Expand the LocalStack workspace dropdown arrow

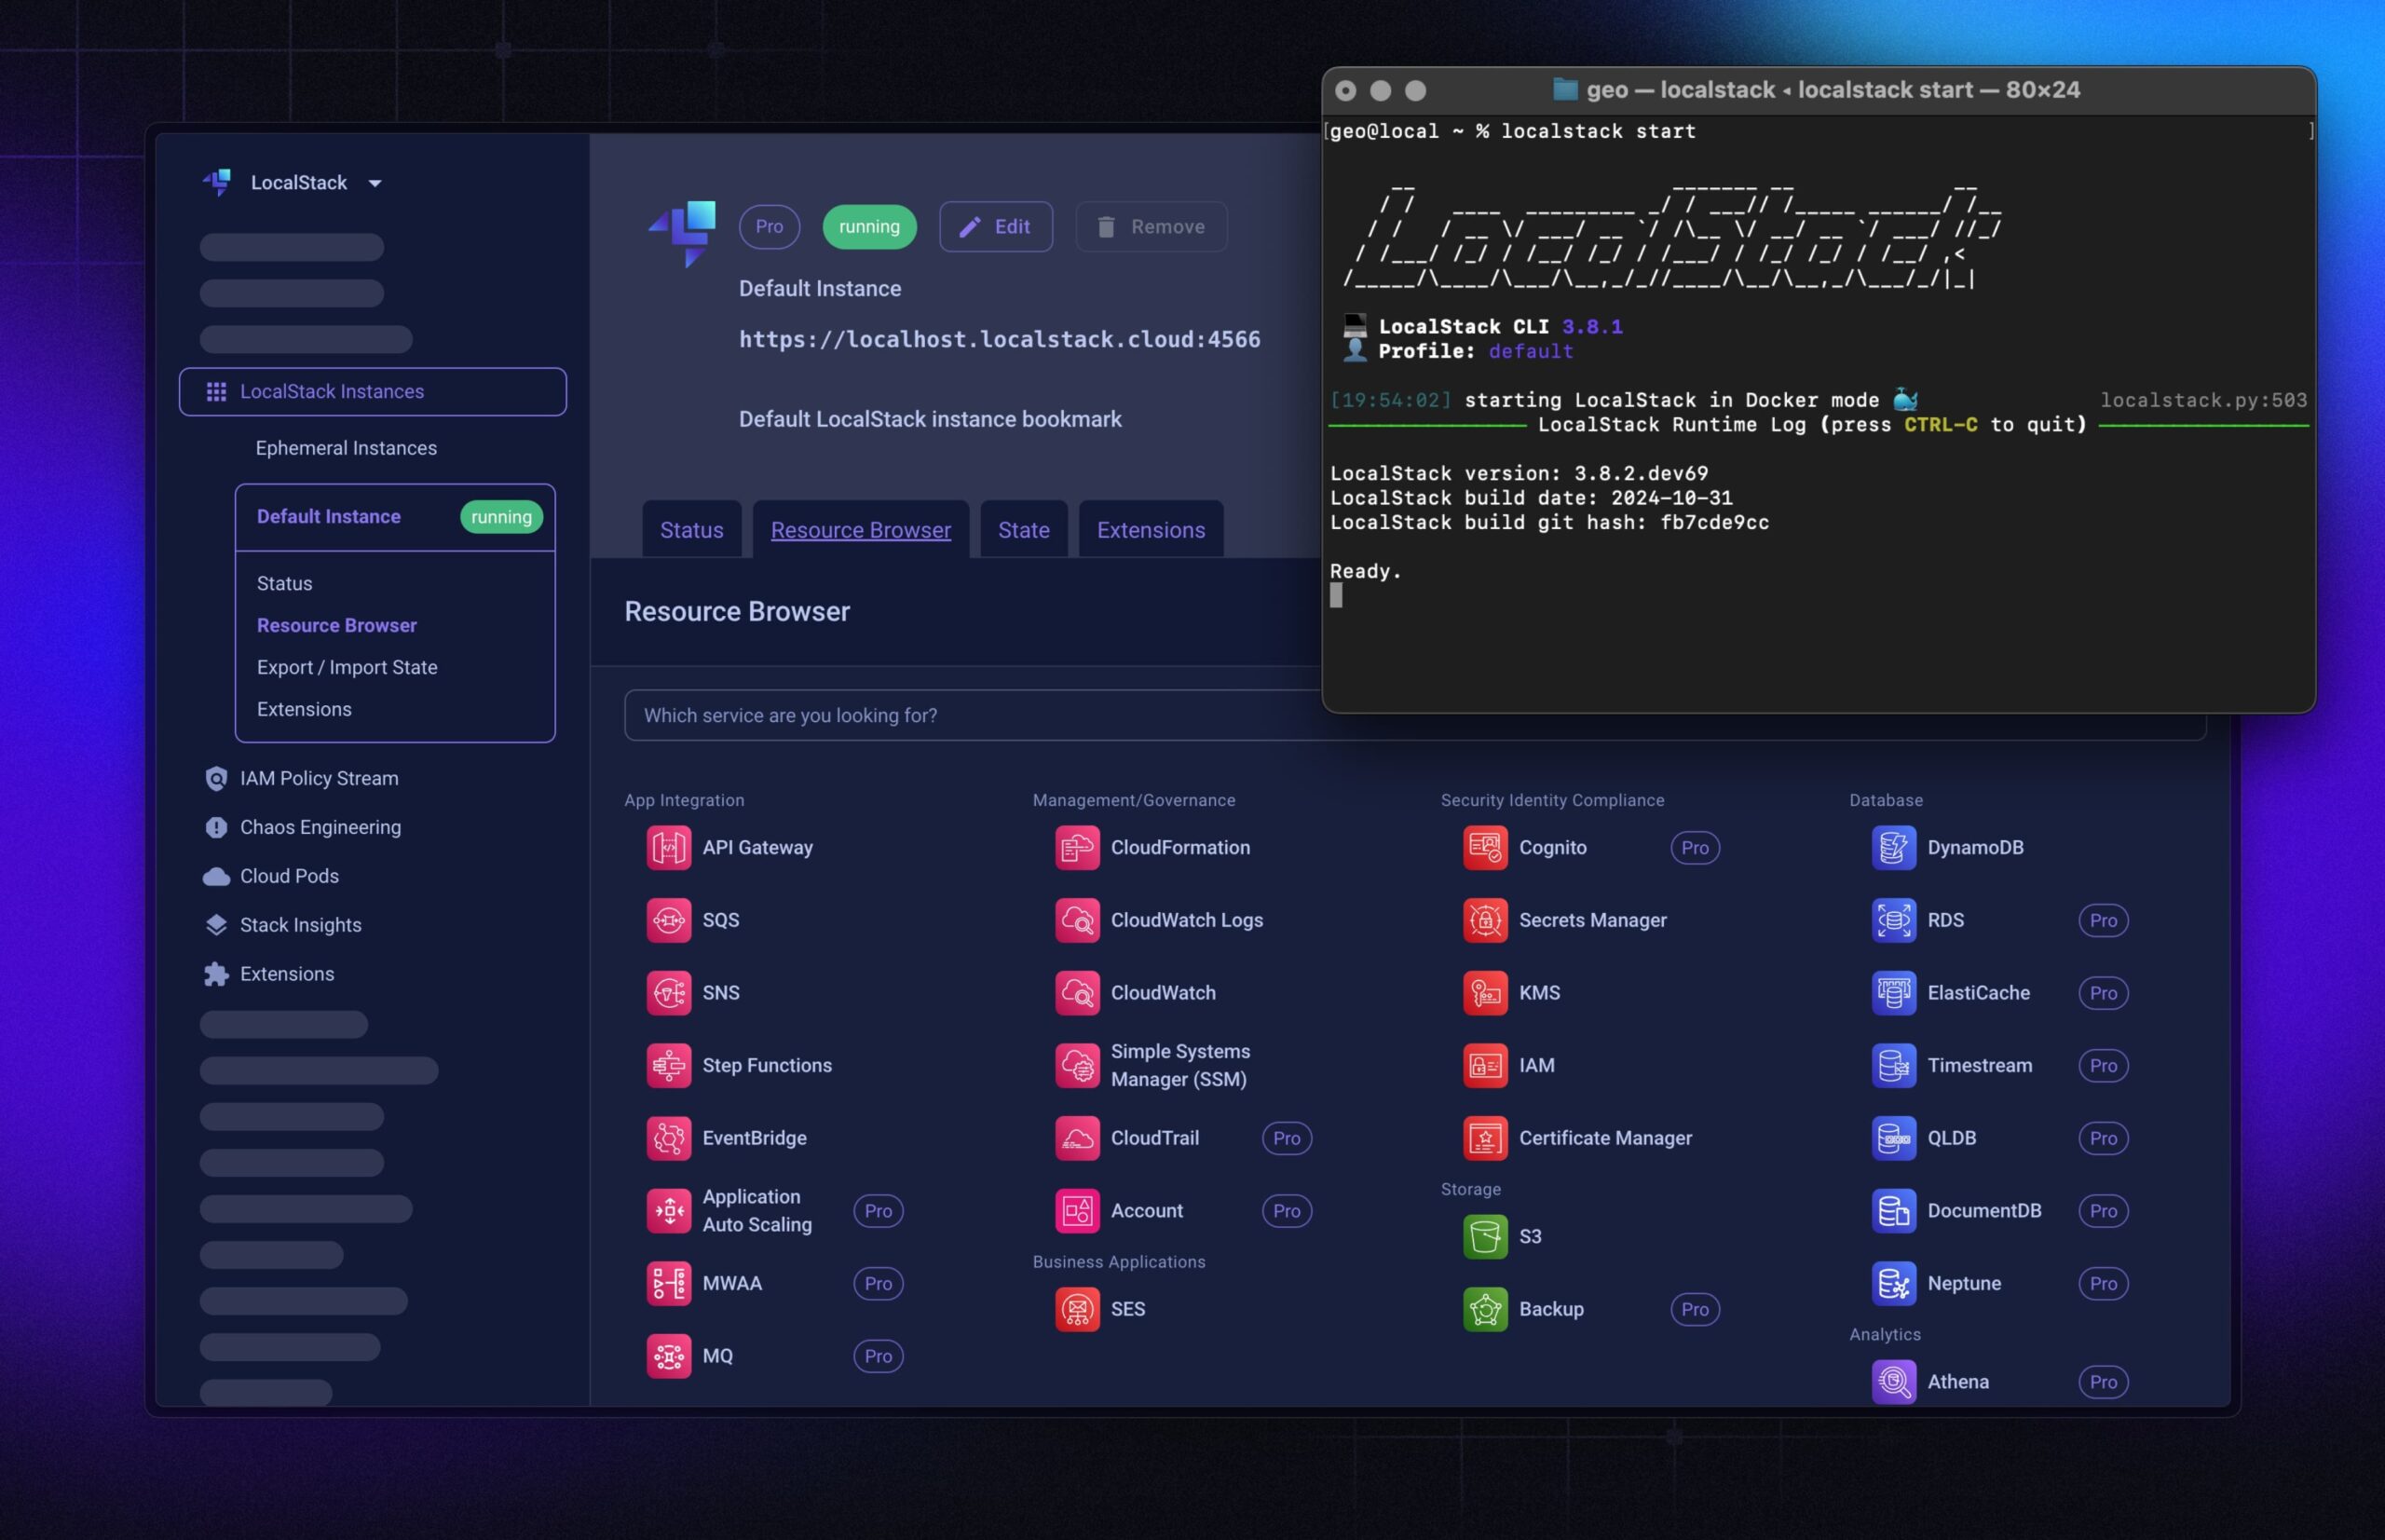coord(375,183)
